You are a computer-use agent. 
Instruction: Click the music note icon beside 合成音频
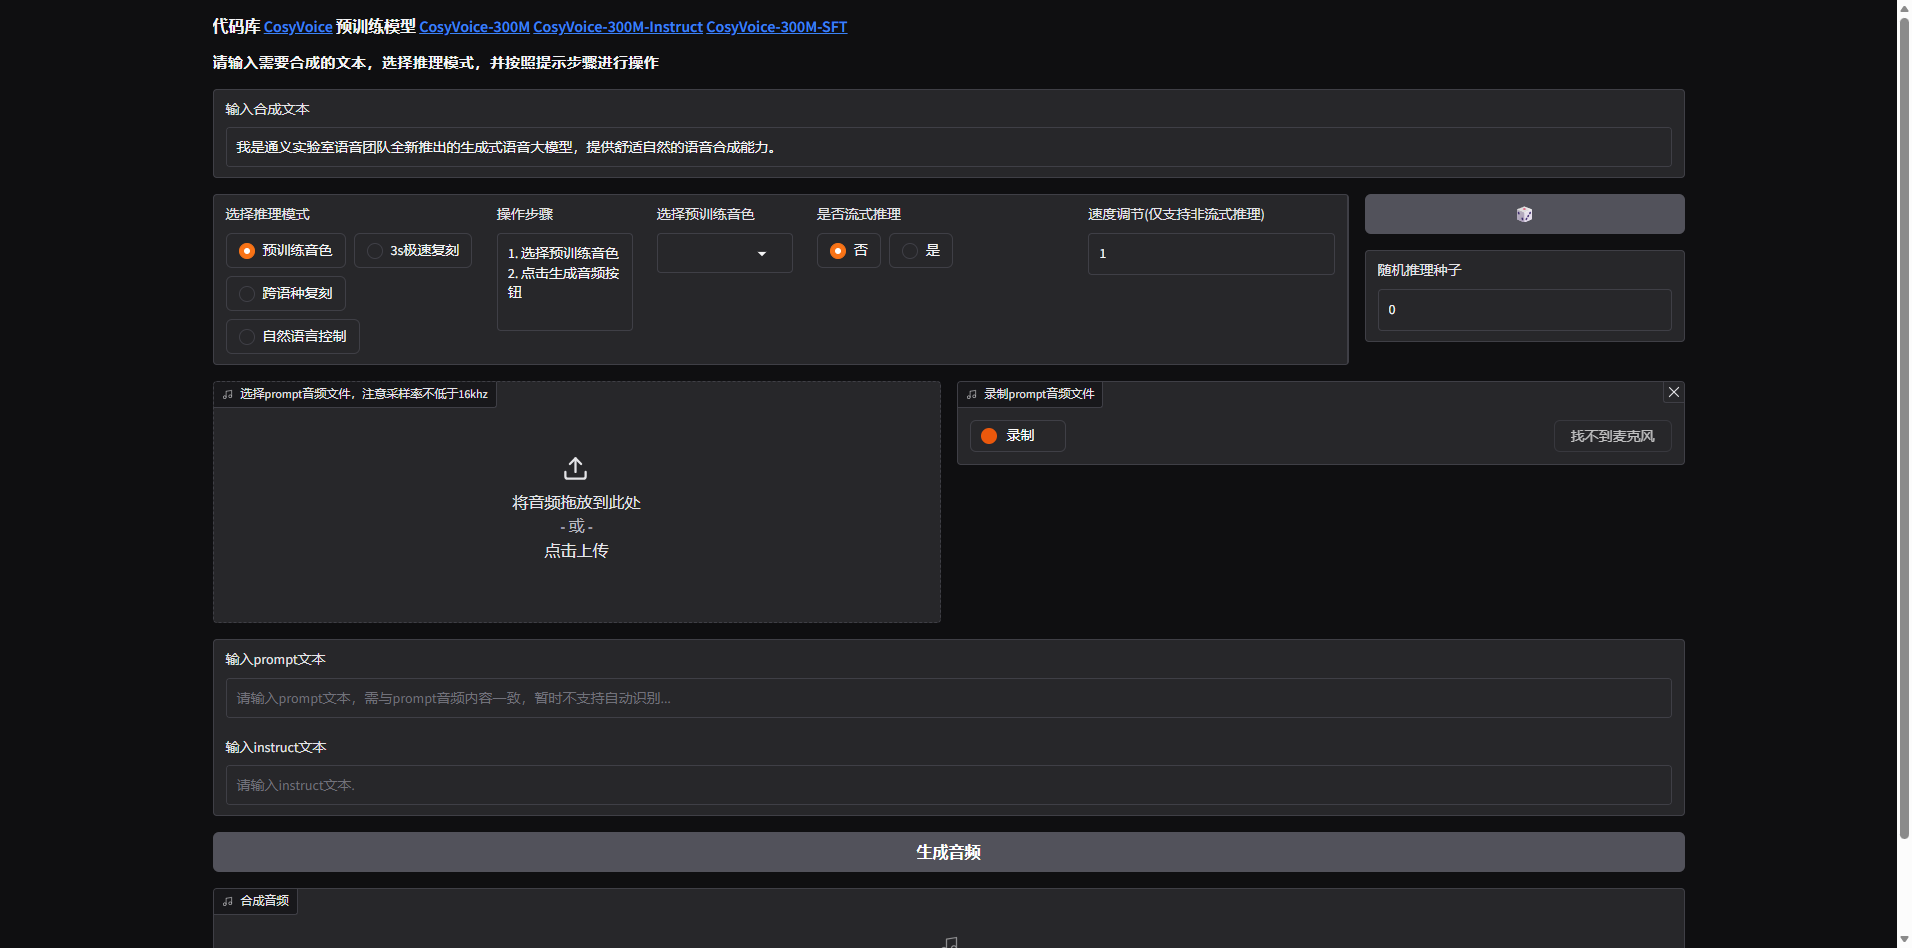pyautogui.click(x=228, y=901)
